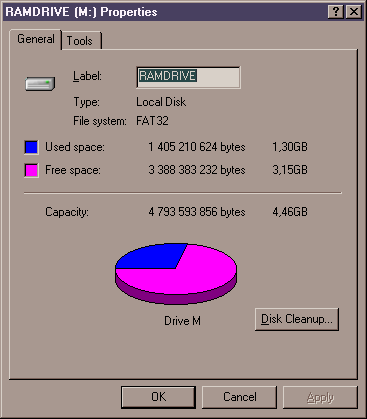Click the 'Type:' label
Image resolution: width=367 pixels, height=419 pixels.
click(87, 102)
